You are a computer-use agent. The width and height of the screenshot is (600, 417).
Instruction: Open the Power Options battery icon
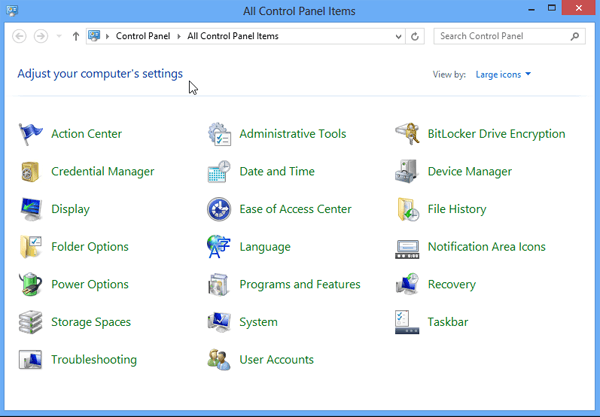point(30,284)
